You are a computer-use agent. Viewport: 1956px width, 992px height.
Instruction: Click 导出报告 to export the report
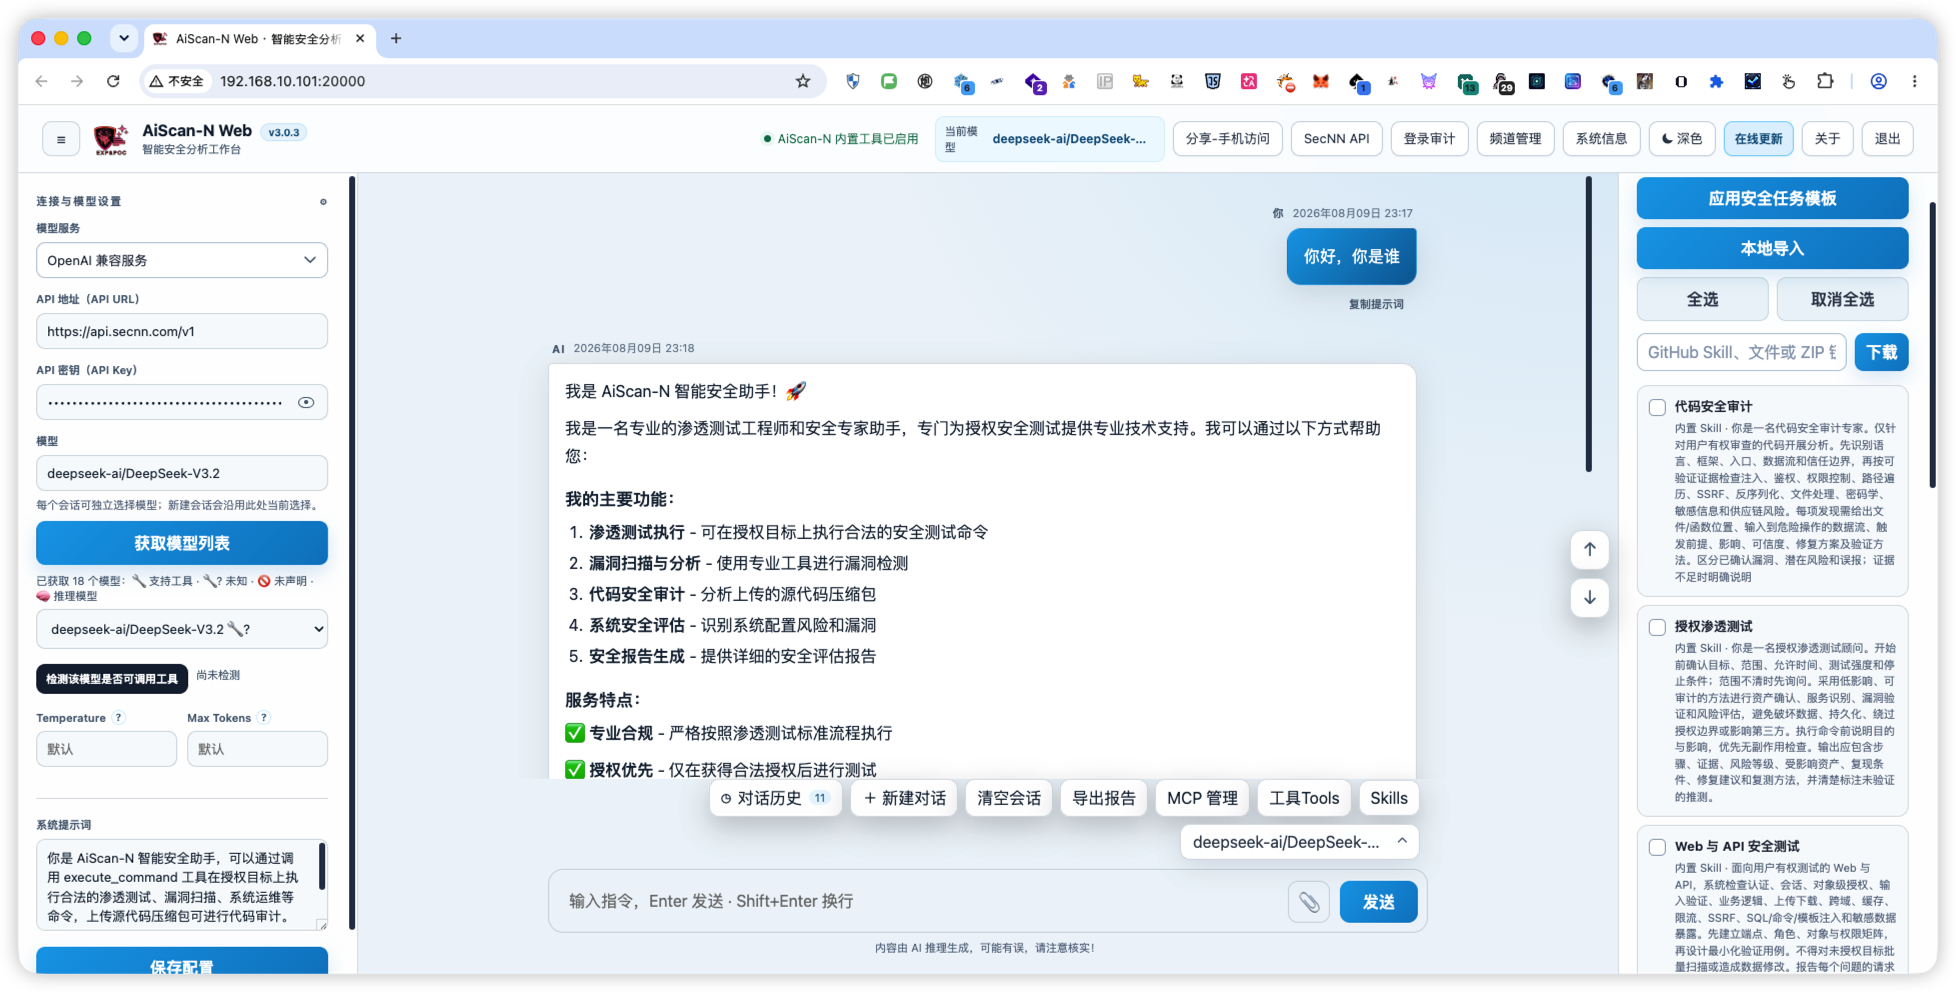(x=1104, y=798)
